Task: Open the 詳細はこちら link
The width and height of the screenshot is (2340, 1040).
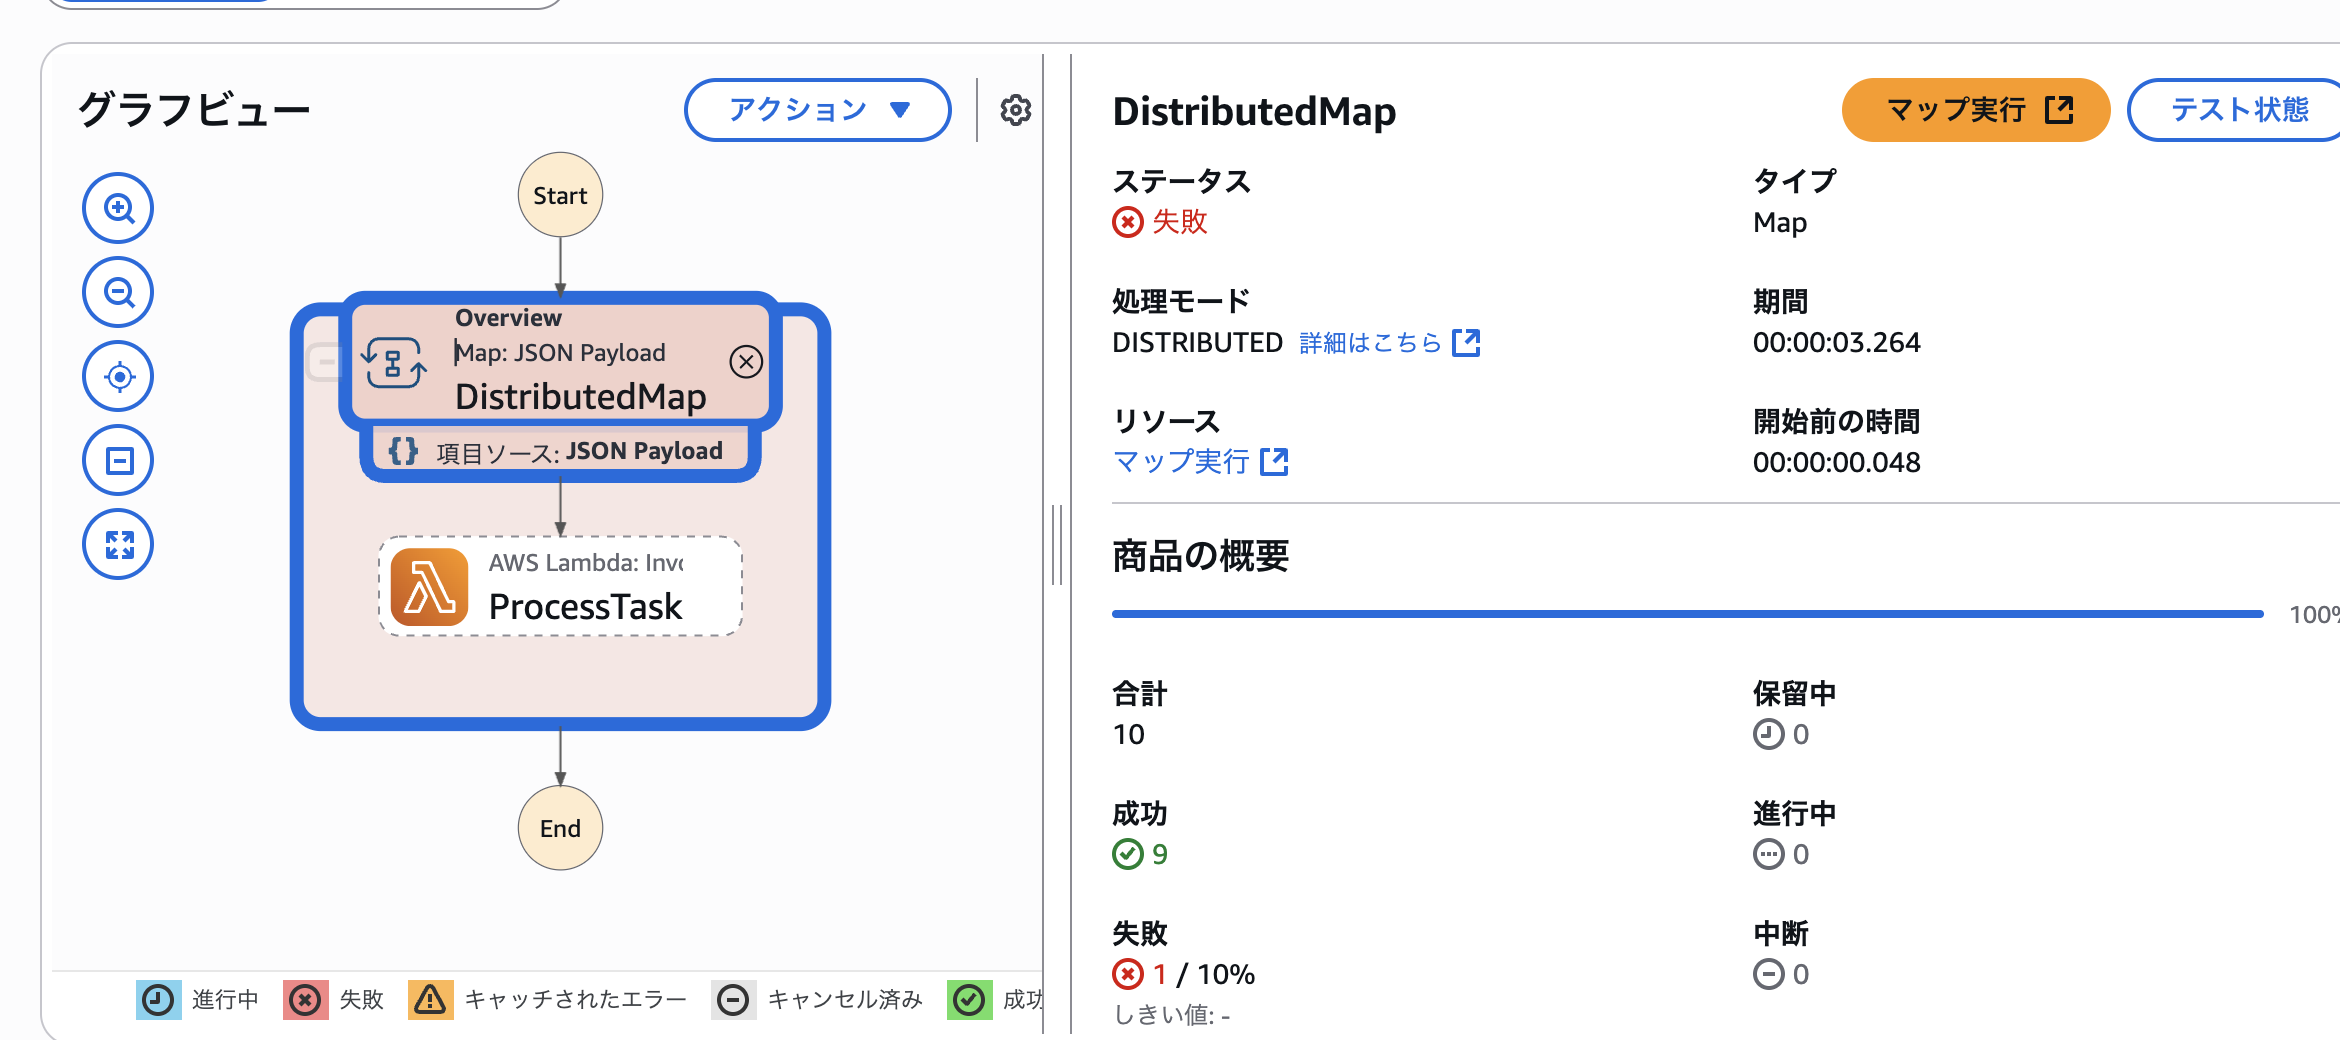Action: click(1370, 343)
